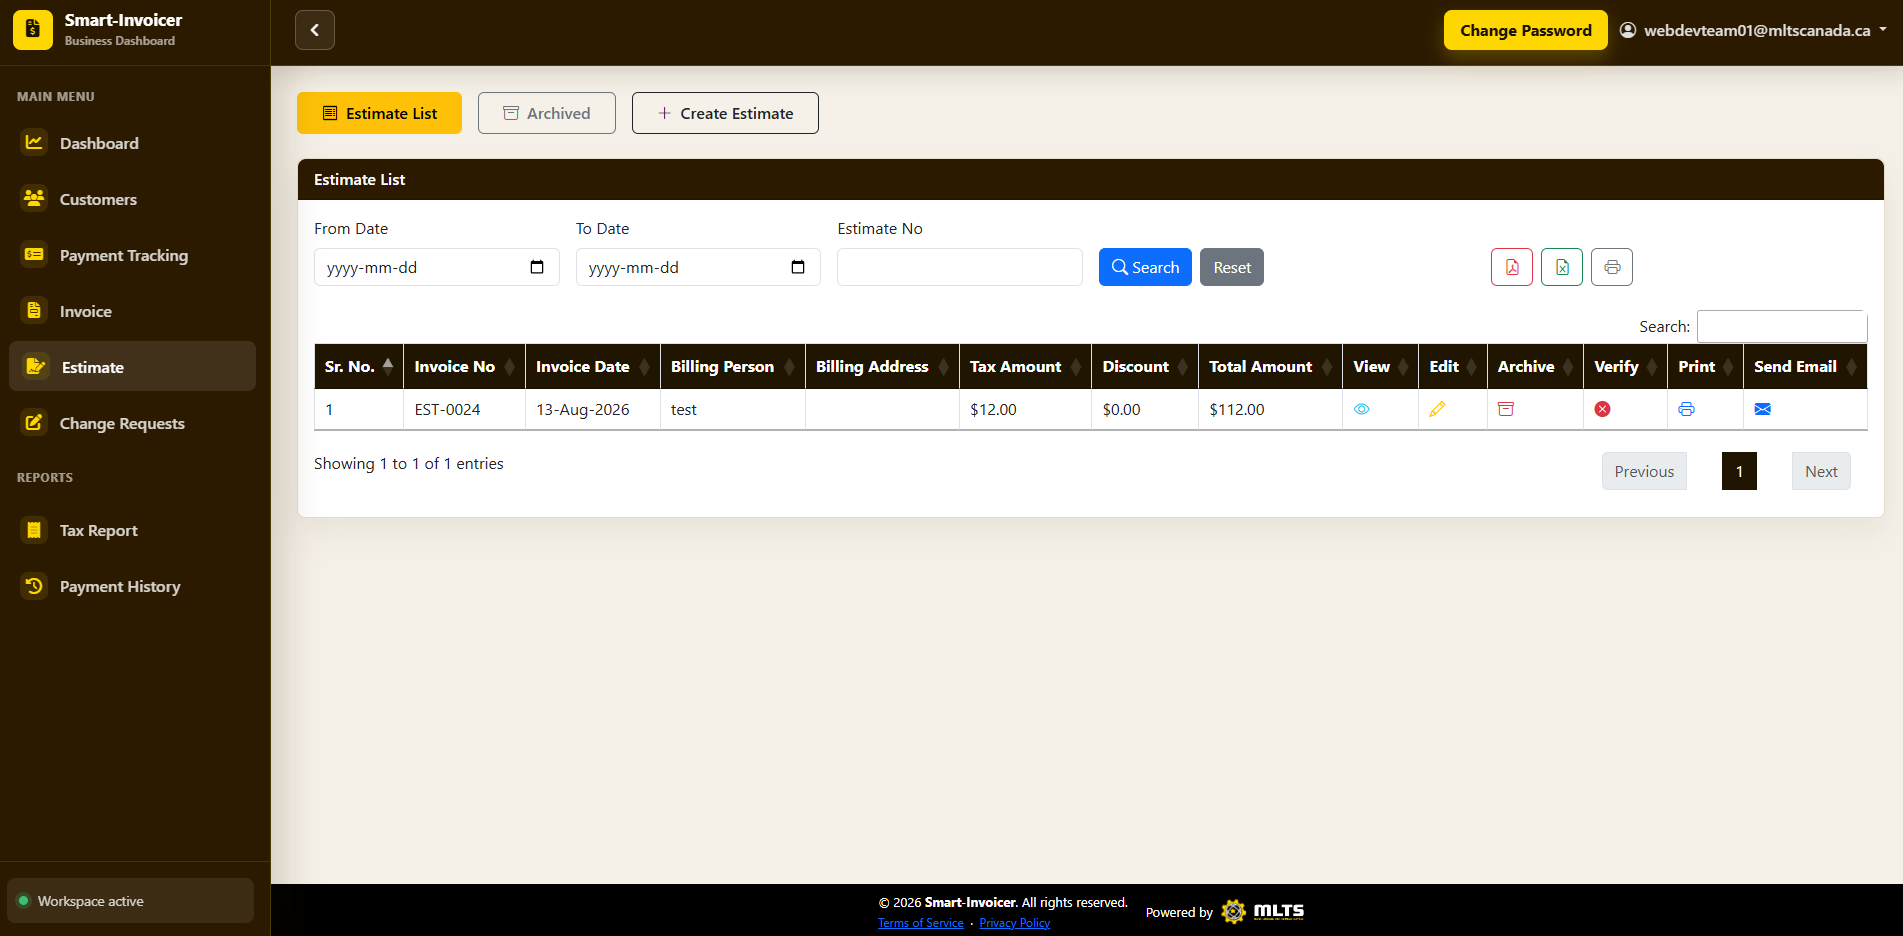Focus the To Date field
Viewport: 1903px width, 936px height.
[x=698, y=267]
